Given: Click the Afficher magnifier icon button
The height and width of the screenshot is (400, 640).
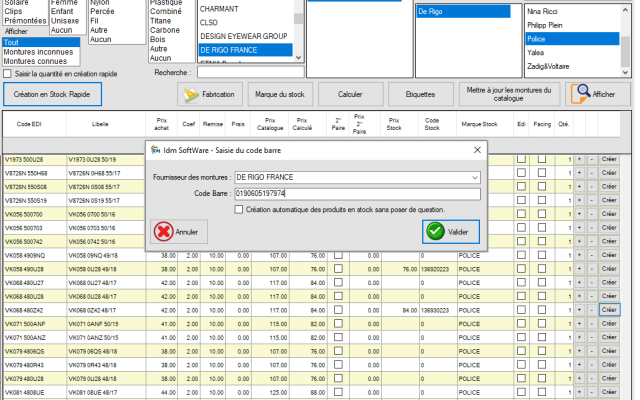Looking at the screenshot, I should pos(598,94).
